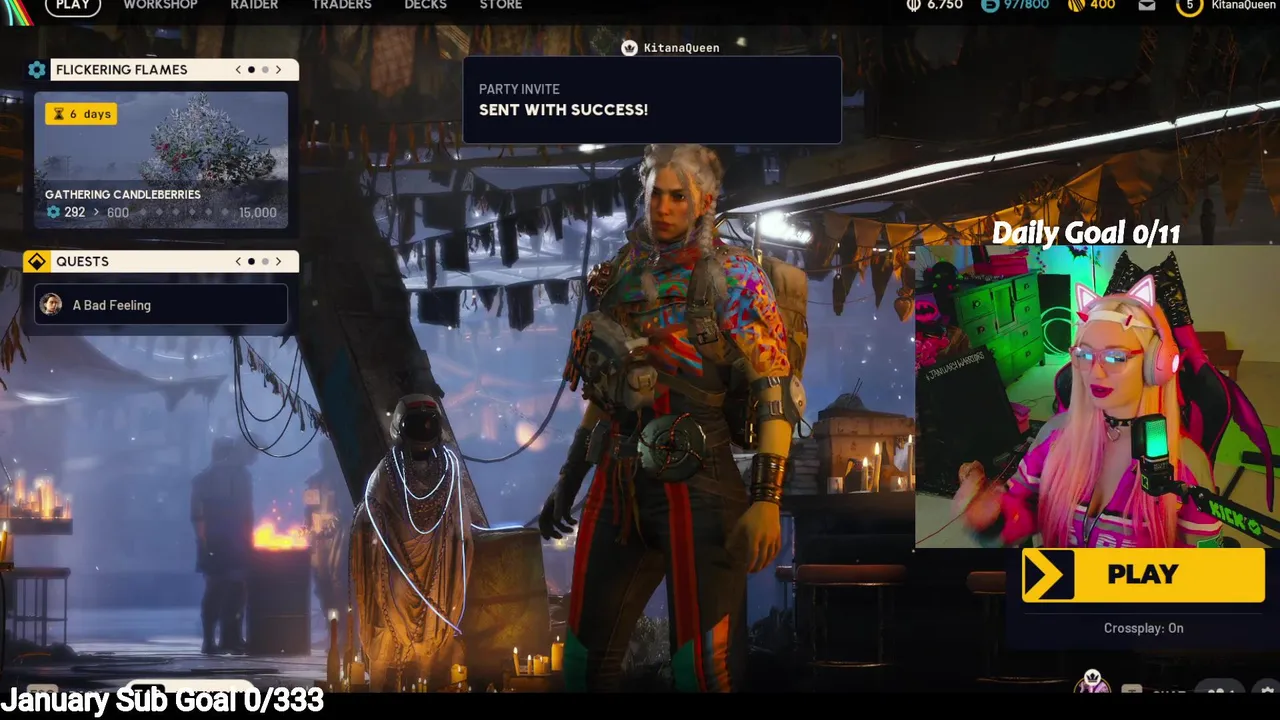Click the Flickering Flames event gear icon
Image resolution: width=1280 pixels, height=720 pixels.
(x=37, y=70)
